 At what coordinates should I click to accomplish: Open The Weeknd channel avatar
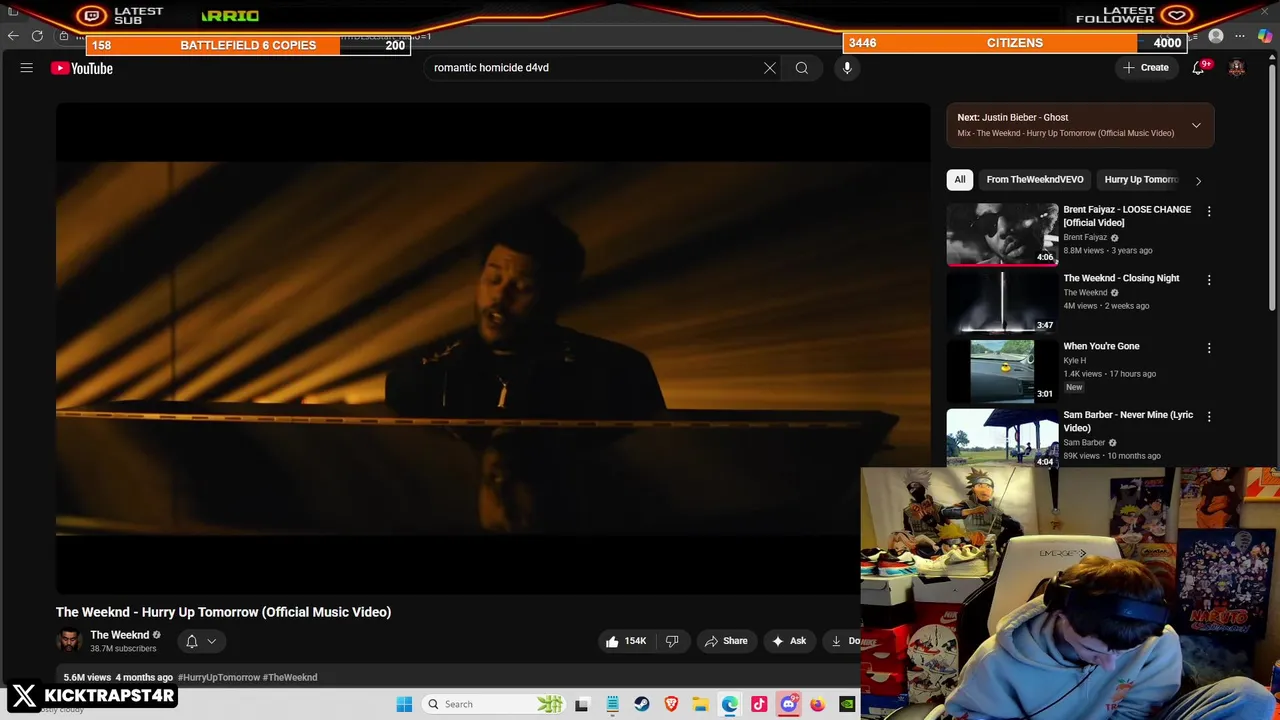[69, 641]
